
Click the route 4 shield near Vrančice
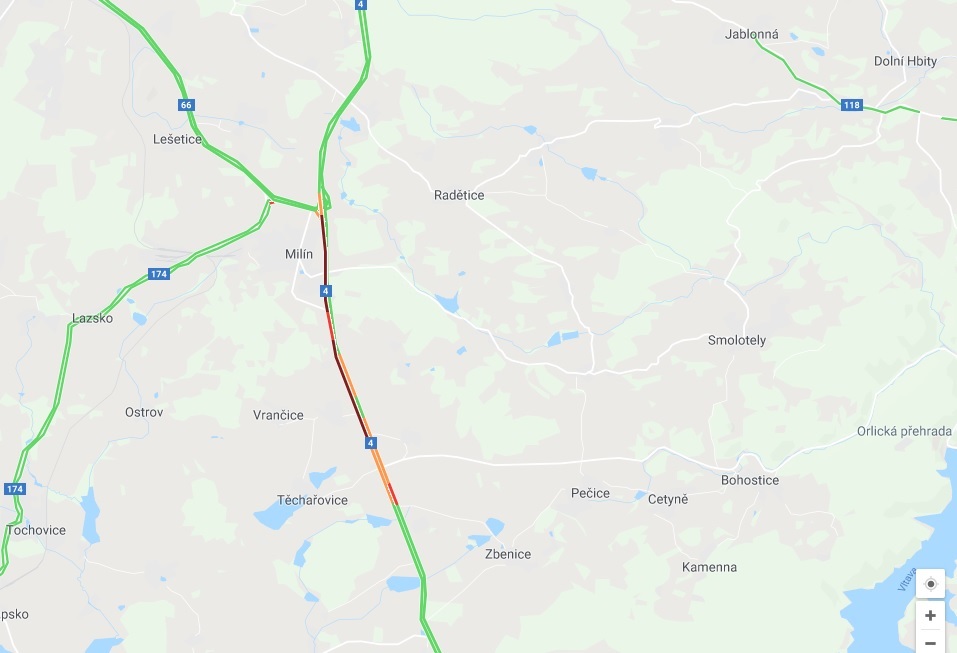pyautogui.click(x=370, y=442)
